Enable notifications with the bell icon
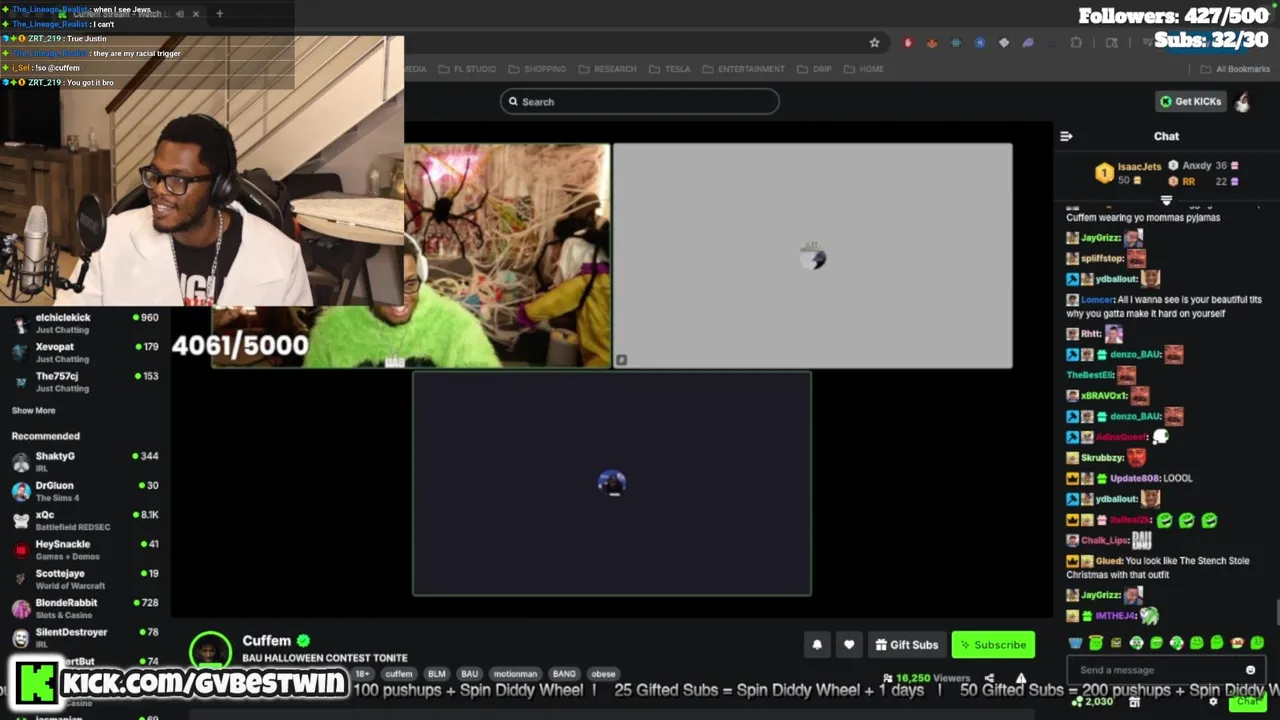This screenshot has width=1280, height=720. pyautogui.click(x=817, y=645)
